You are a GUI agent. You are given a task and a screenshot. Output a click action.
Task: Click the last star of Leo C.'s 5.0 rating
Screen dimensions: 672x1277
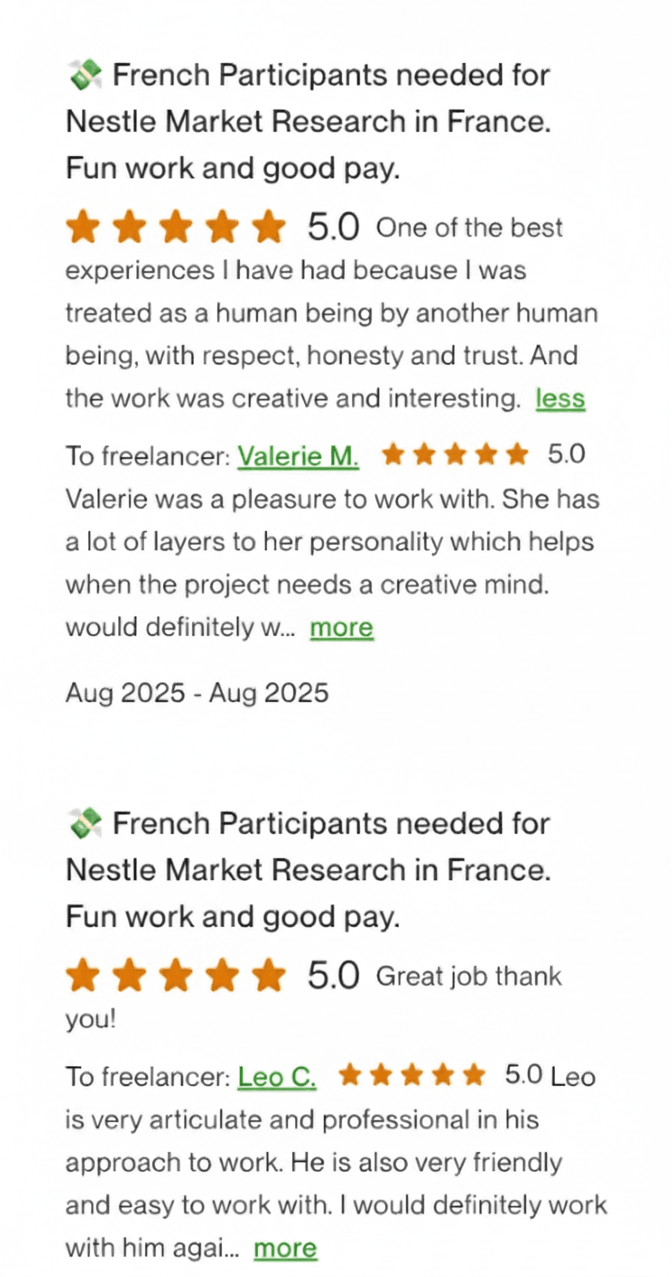pos(477,1075)
